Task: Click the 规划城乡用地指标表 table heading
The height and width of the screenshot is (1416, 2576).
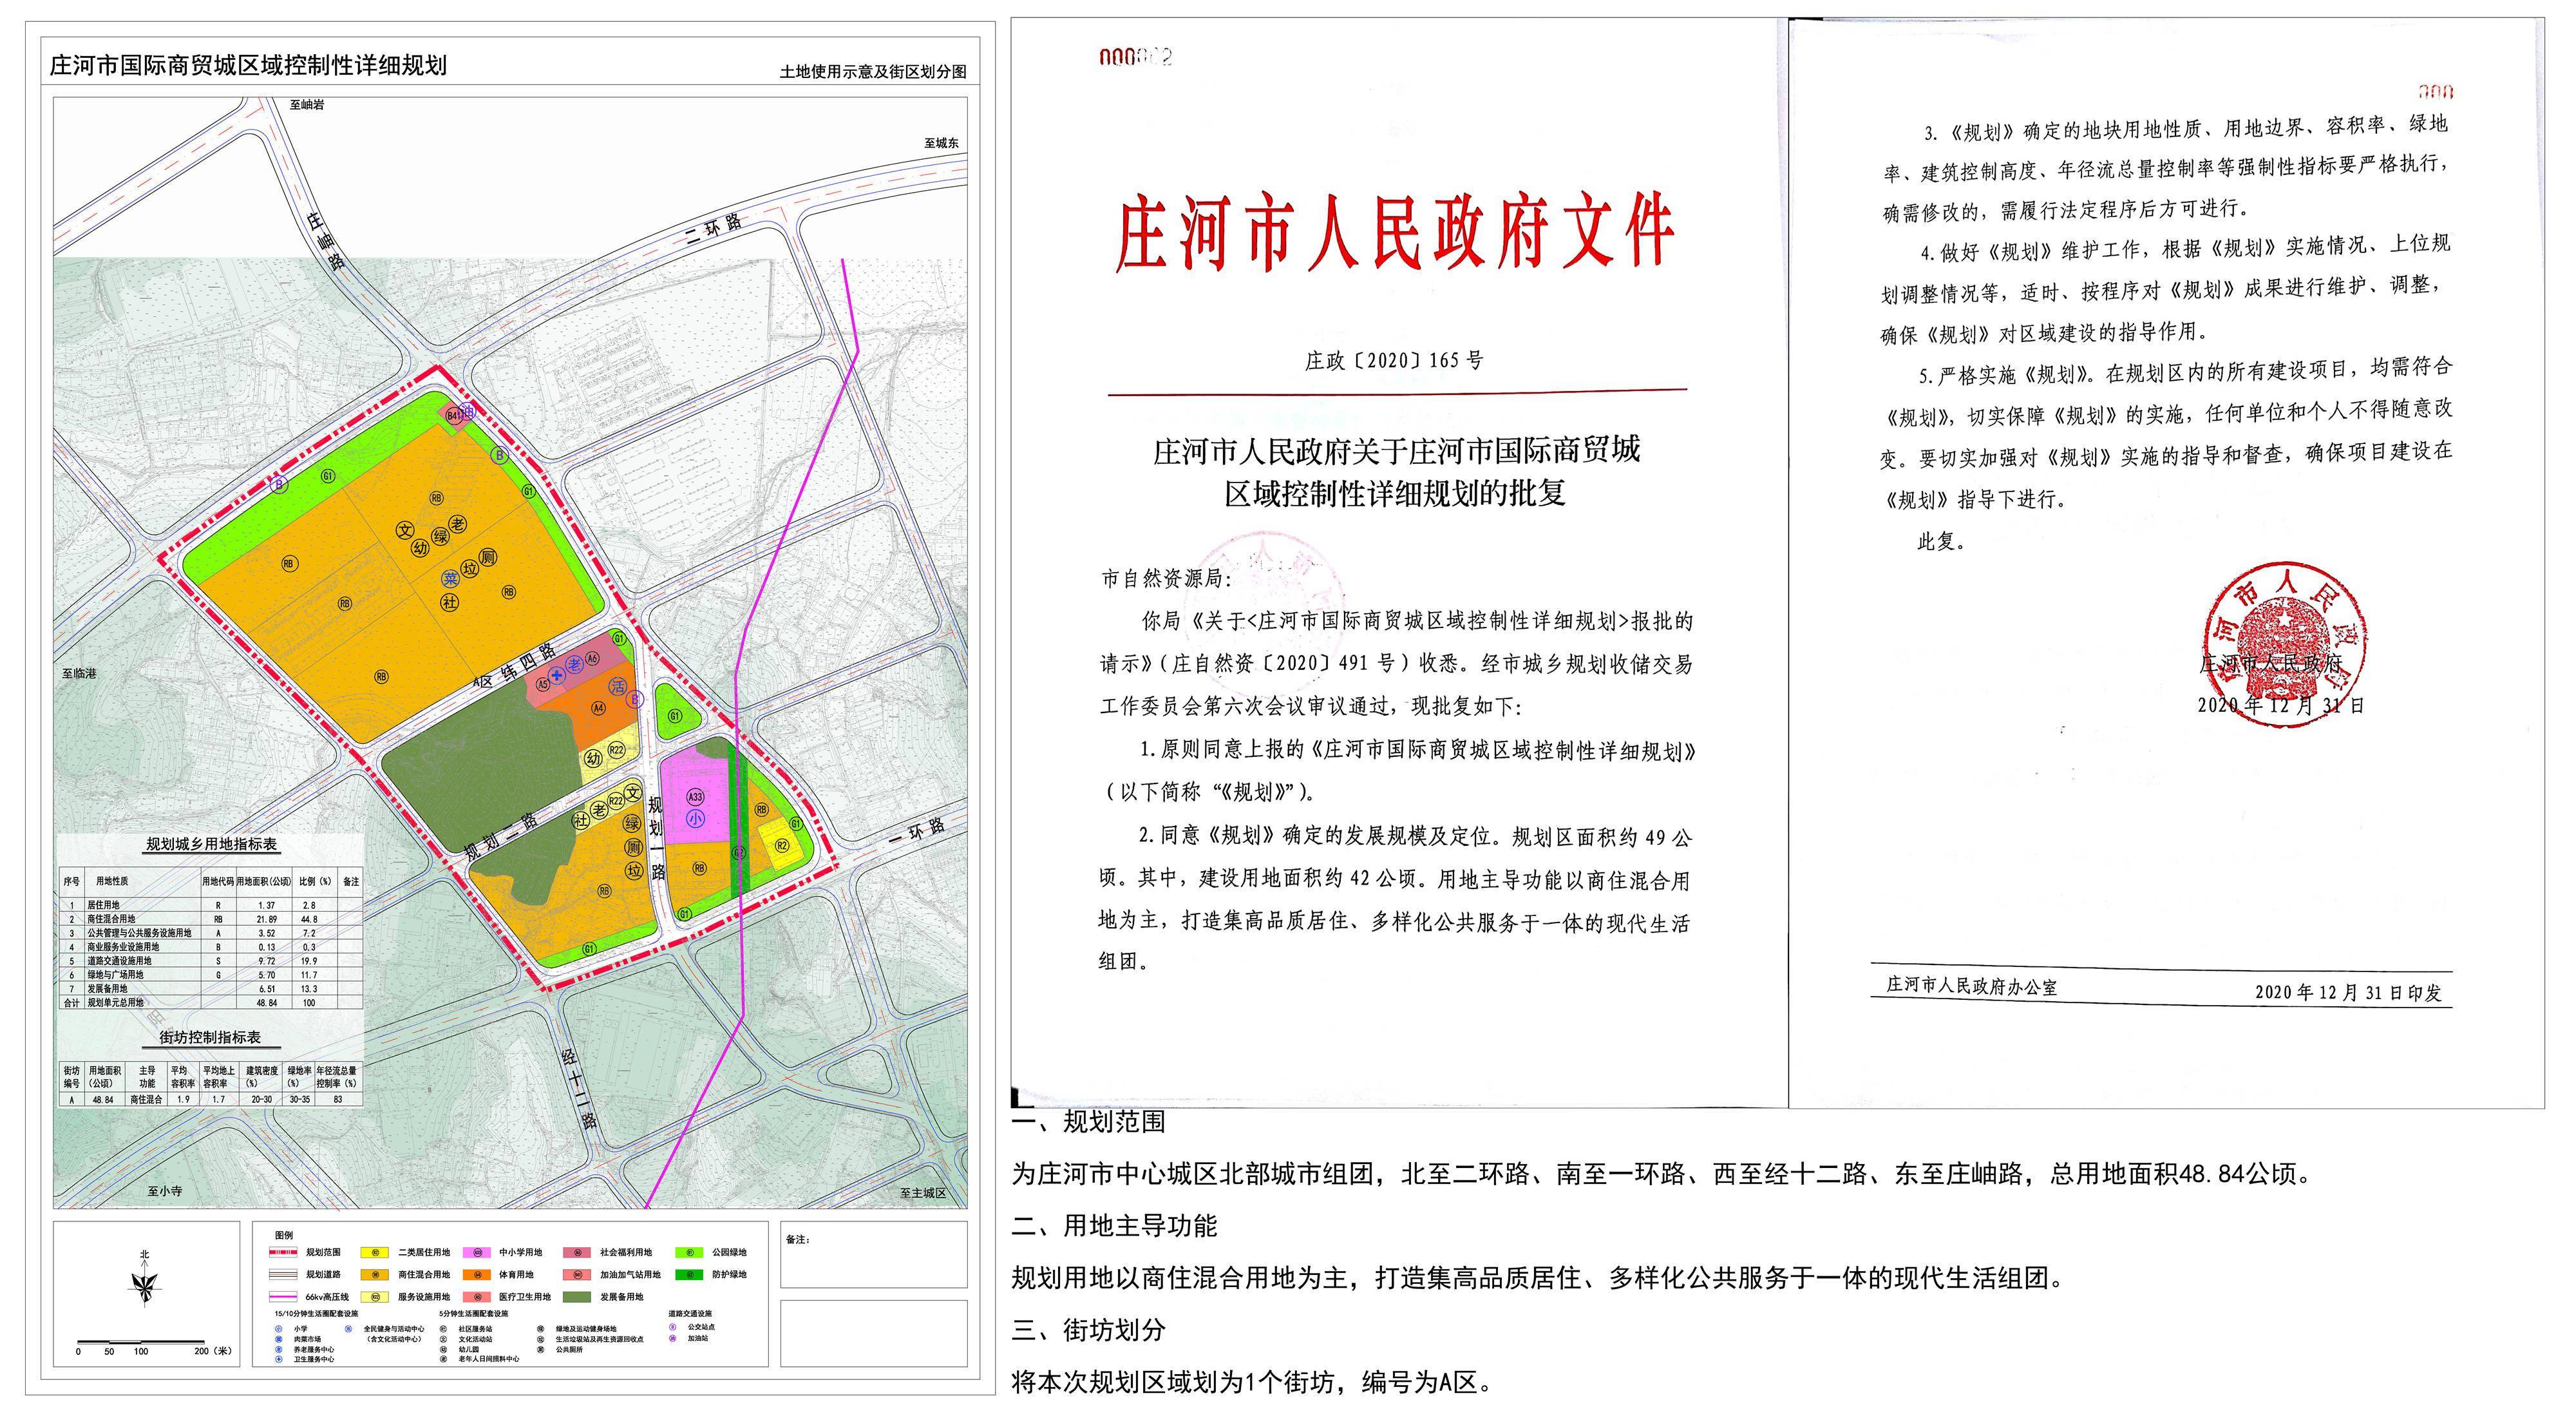Action: pyautogui.click(x=212, y=845)
